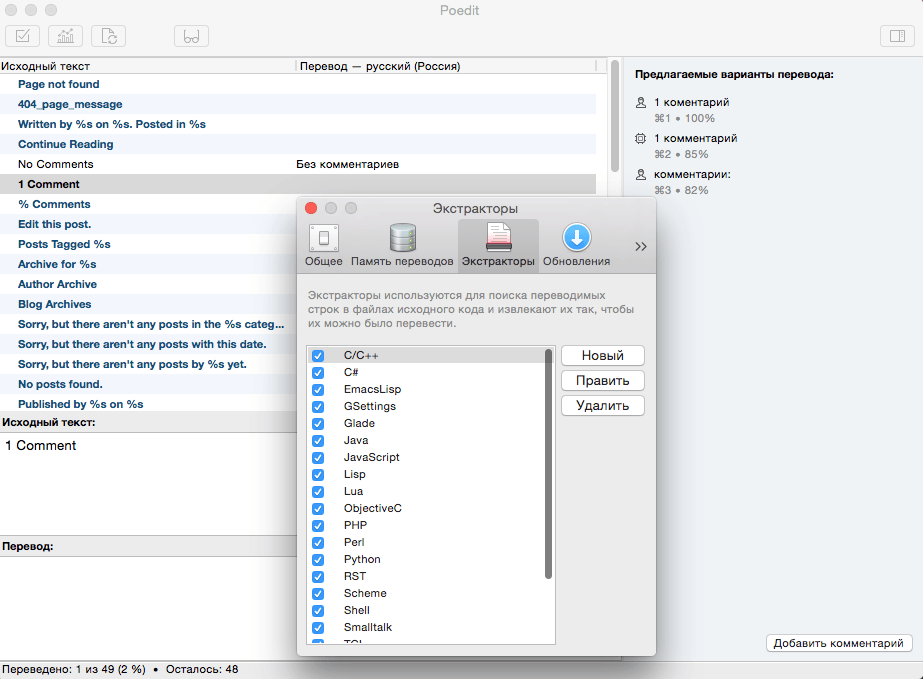Uncheck the Python extractor

pyautogui.click(x=318, y=560)
